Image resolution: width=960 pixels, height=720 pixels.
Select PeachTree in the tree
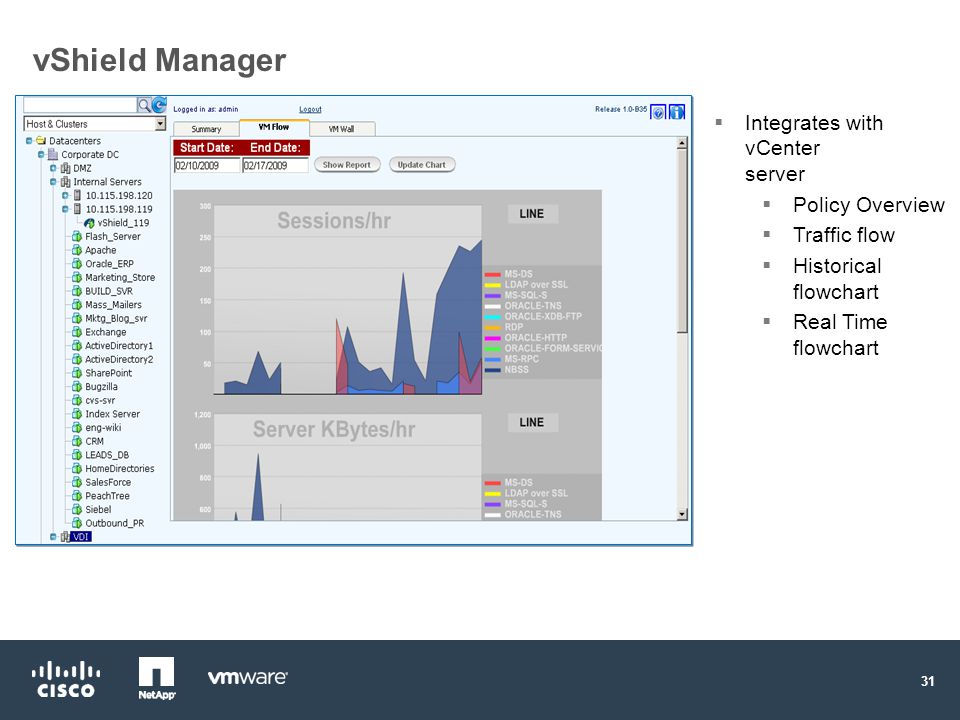[107, 496]
